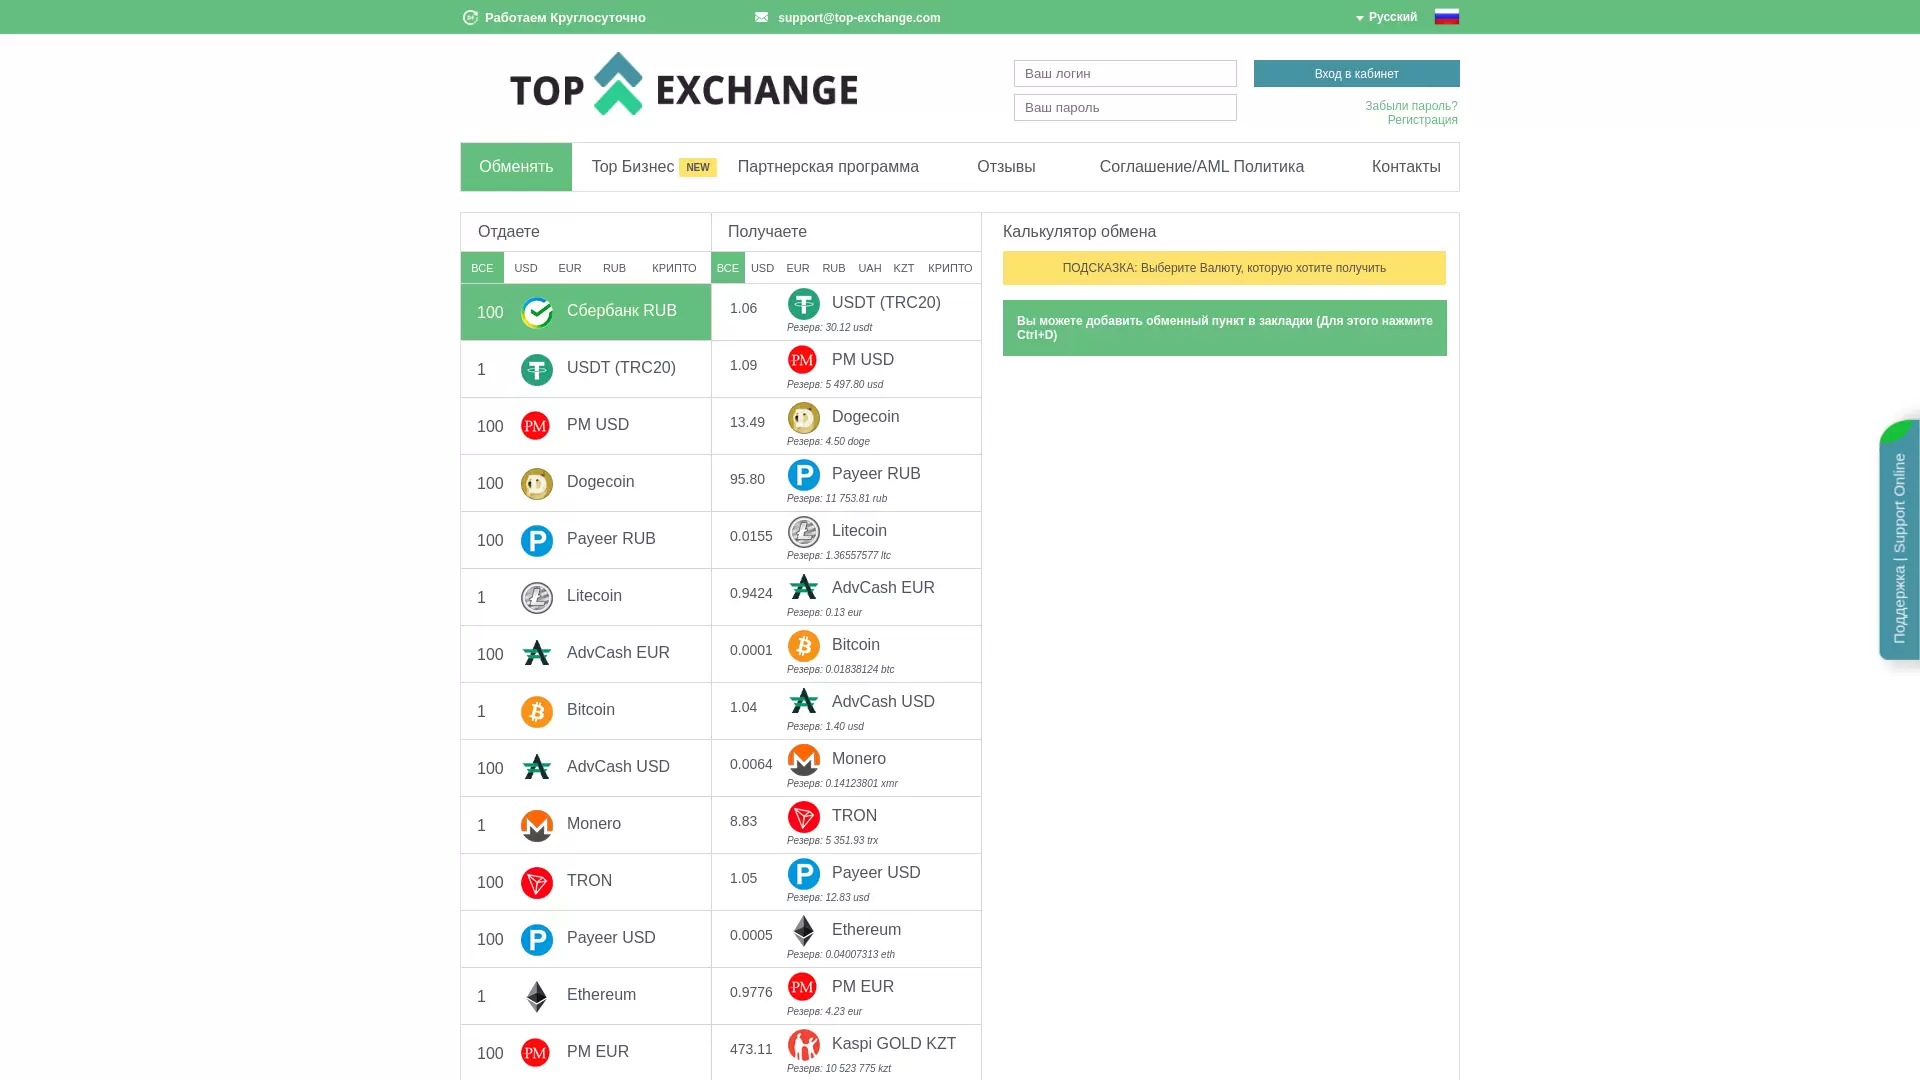
Task: Choose the Ethereum icon in the receive column
Action: click(804, 931)
